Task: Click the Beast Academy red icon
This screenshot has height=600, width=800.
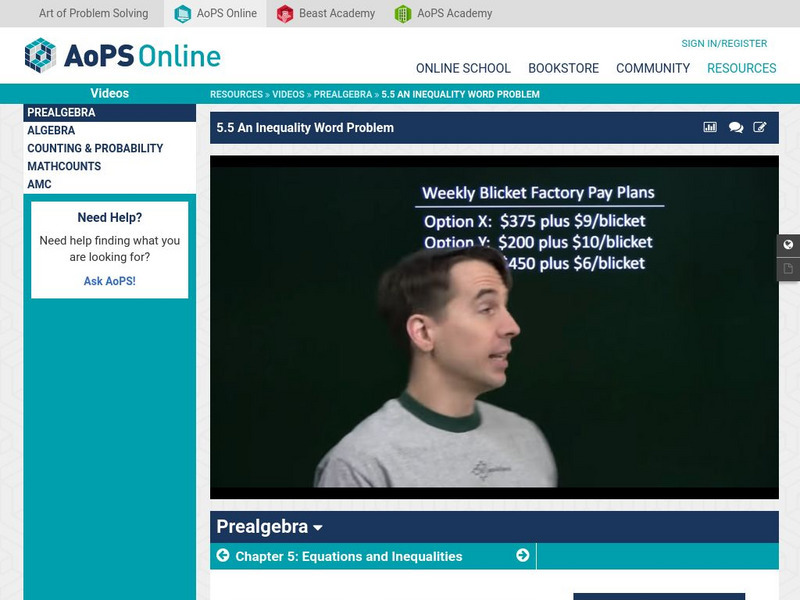Action: click(x=285, y=14)
